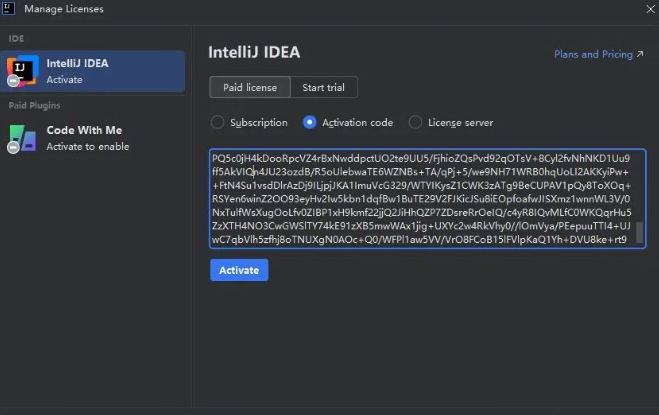Select the IntelliJ IDEA entry in the sidebar
Image resolution: width=659 pixels, height=415 pixels.
[93, 70]
